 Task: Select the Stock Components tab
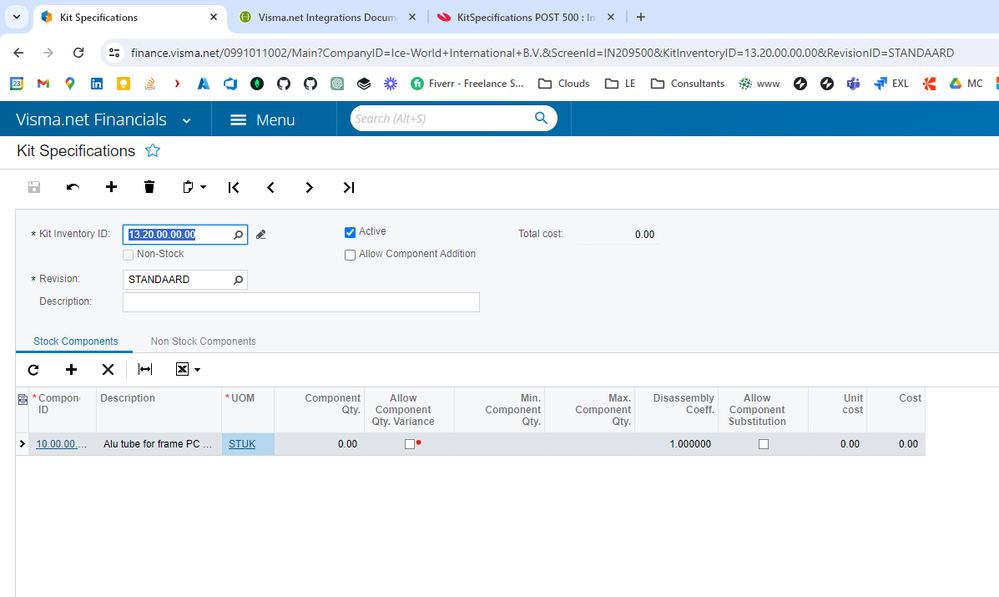coord(76,342)
